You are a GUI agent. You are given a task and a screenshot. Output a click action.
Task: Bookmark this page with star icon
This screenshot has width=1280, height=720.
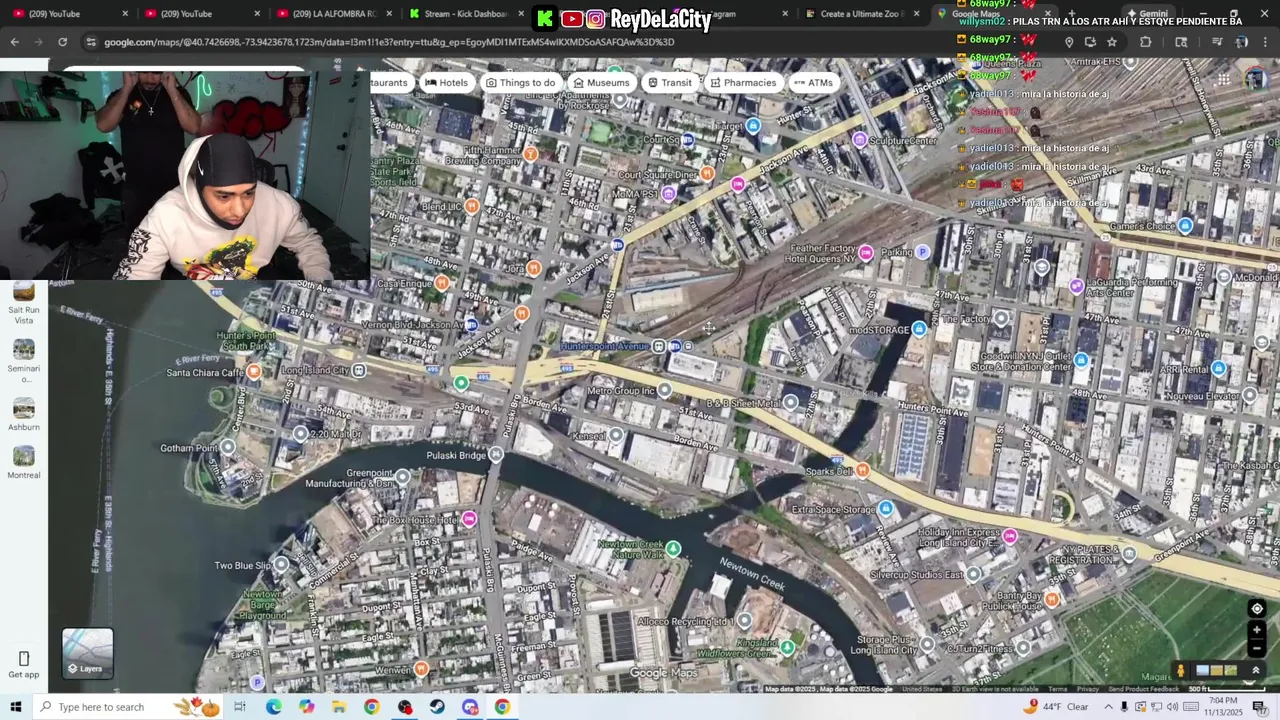click(1111, 42)
